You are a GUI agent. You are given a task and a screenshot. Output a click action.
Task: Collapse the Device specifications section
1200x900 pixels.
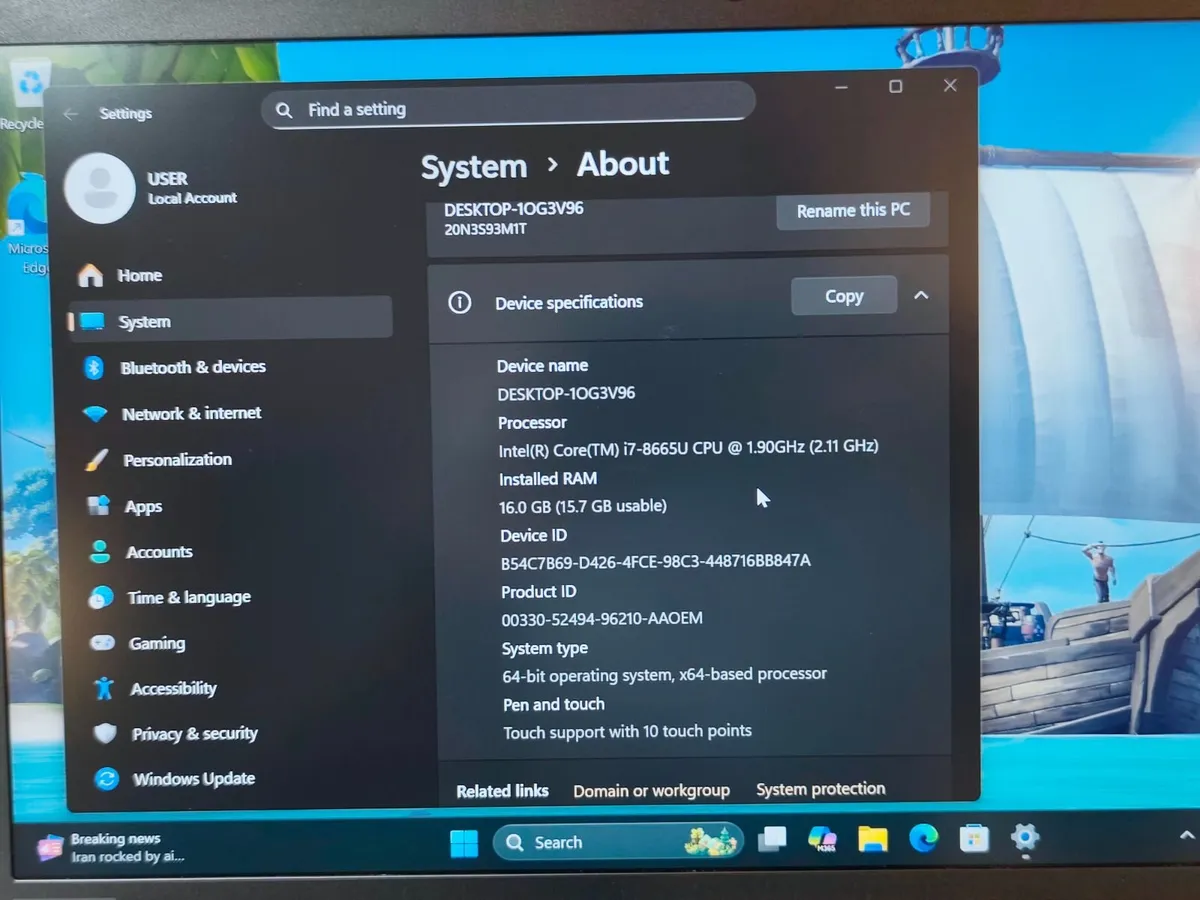pos(921,295)
